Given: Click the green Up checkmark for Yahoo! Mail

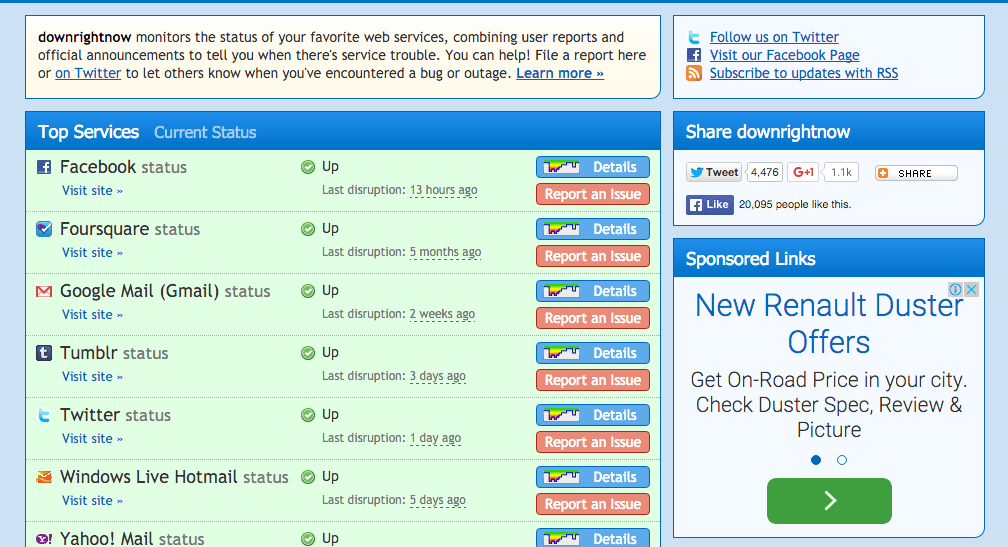Looking at the screenshot, I should click(x=308, y=539).
